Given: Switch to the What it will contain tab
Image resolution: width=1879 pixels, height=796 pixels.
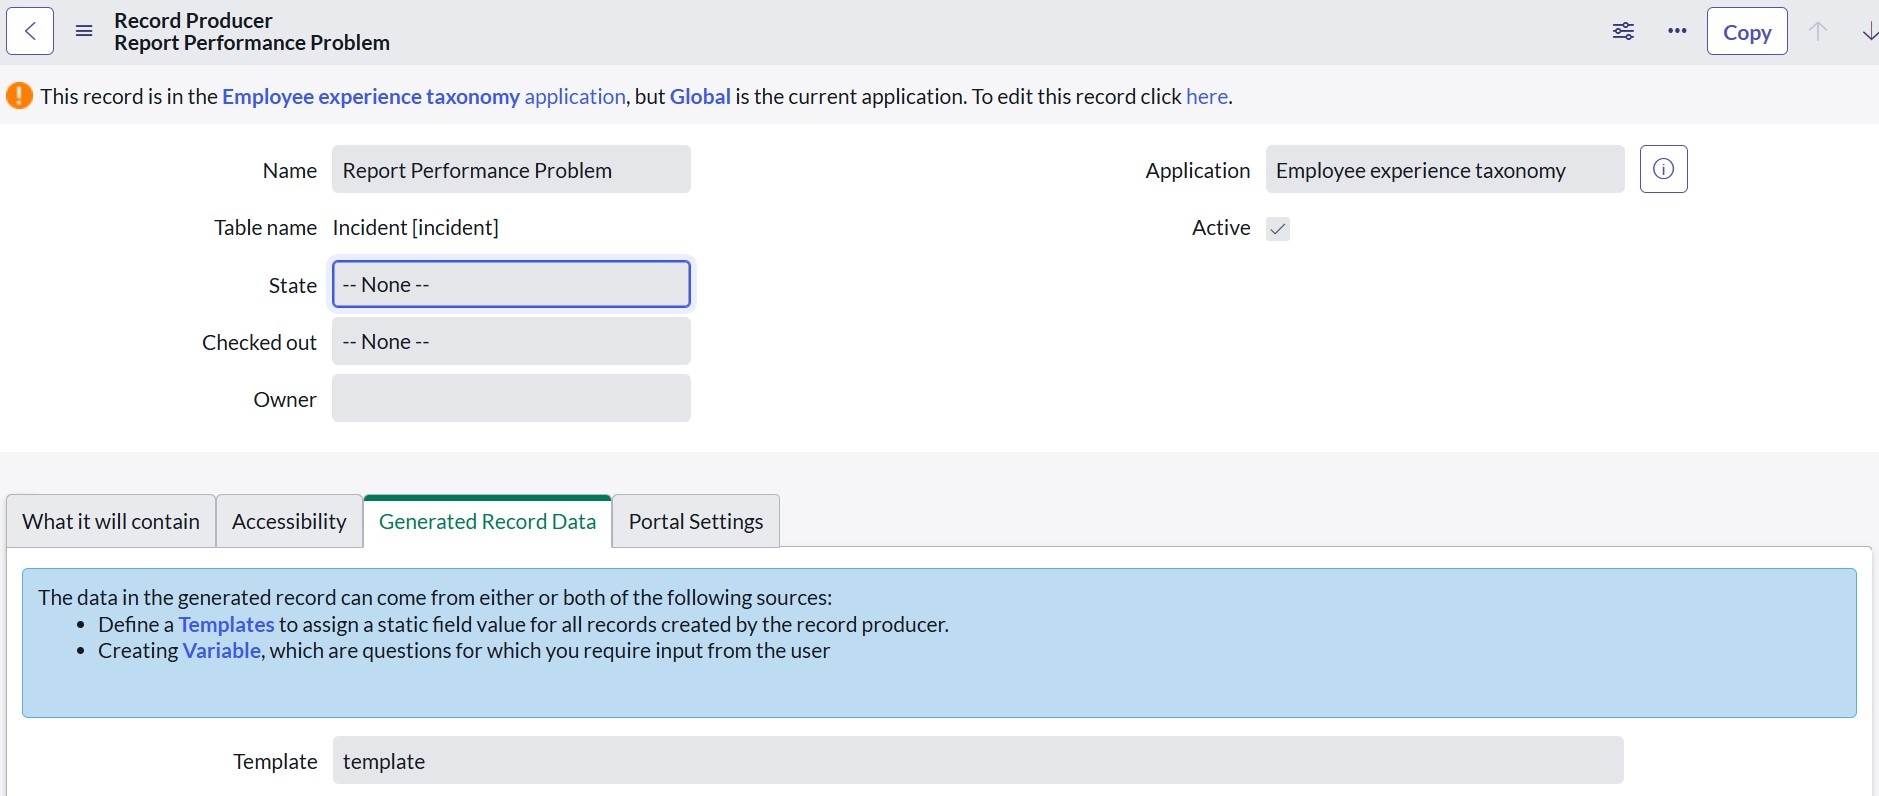Looking at the screenshot, I should (111, 521).
